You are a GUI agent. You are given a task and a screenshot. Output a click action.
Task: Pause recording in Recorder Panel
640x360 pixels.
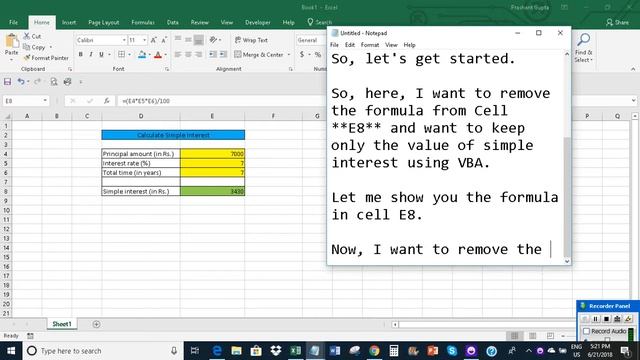tap(595, 318)
